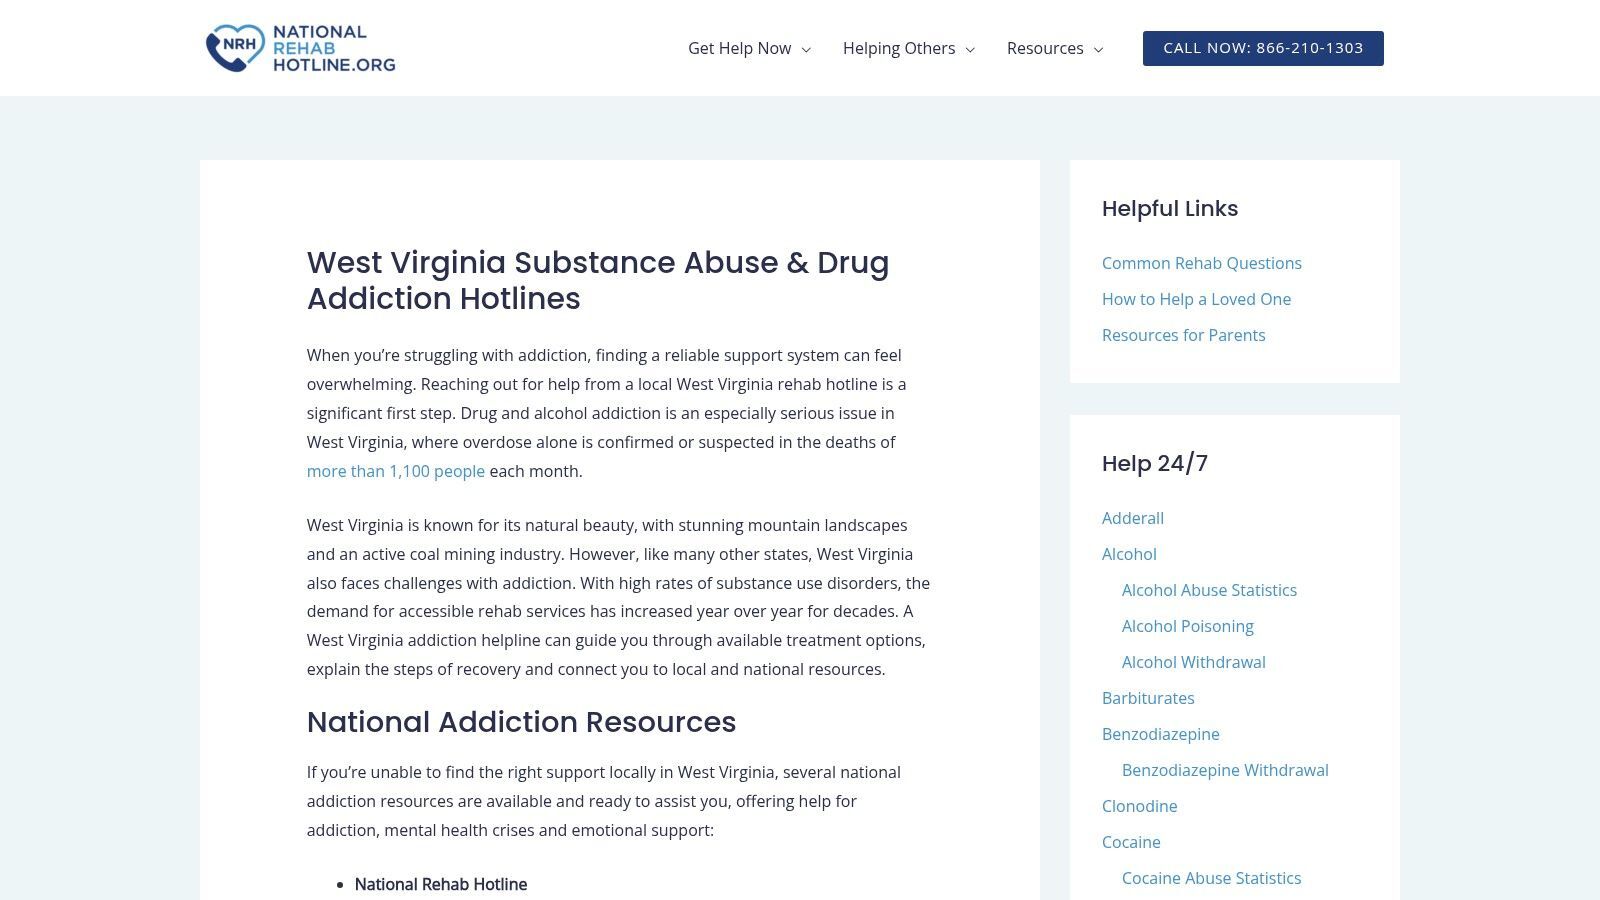The image size is (1600, 900).
Task: Click the National Addiction Resources heading
Action: 521,722
